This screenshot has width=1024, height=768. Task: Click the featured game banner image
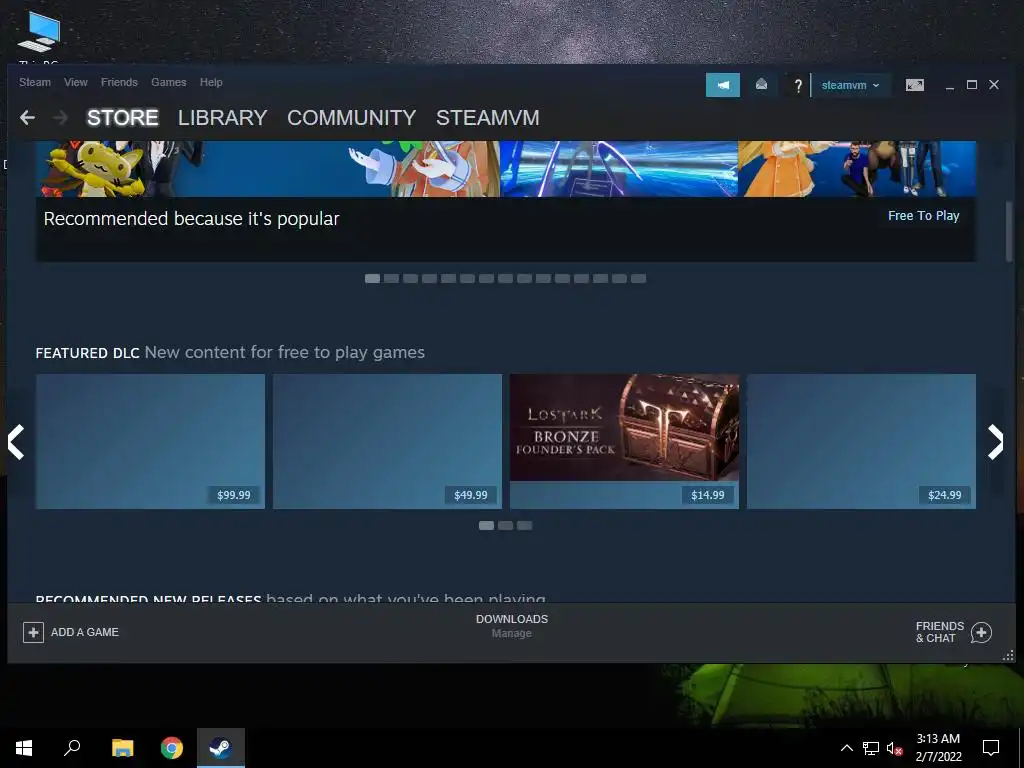coord(506,168)
